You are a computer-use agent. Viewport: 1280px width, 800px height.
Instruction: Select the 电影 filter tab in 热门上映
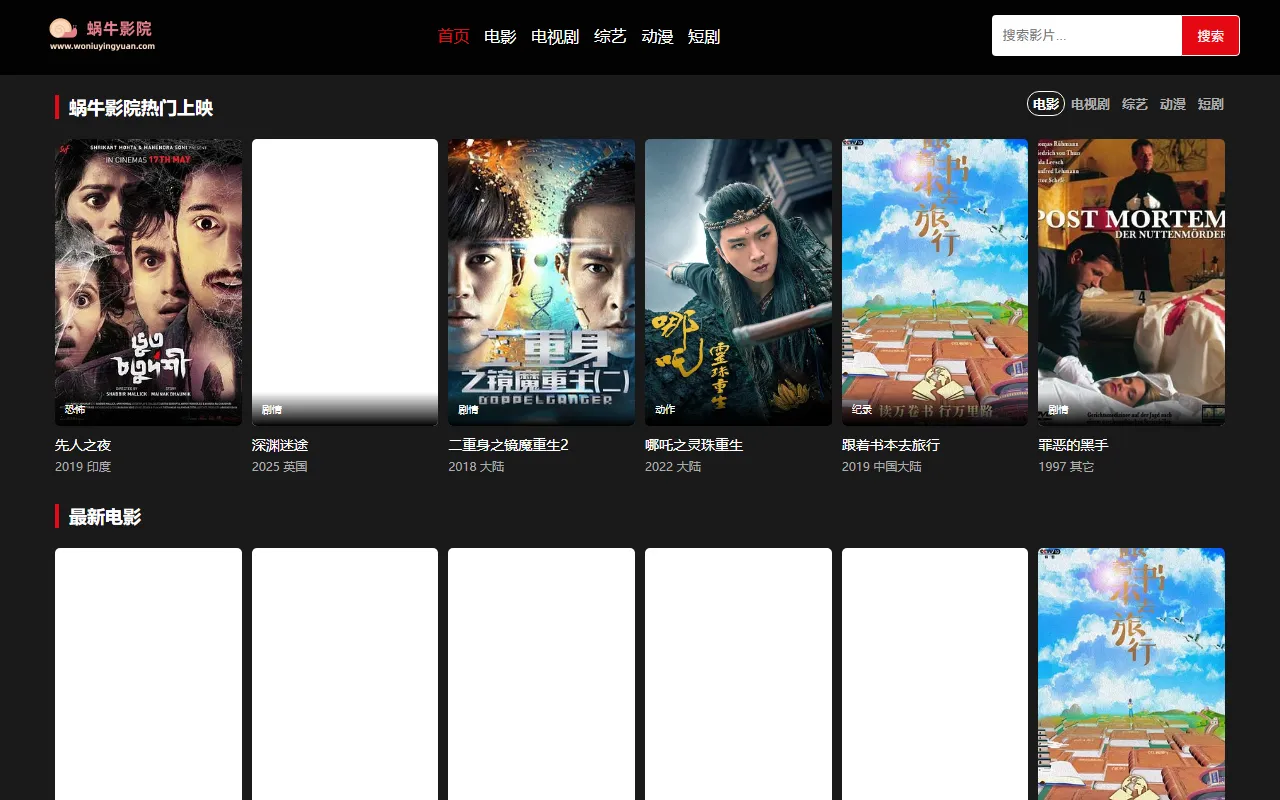(x=1045, y=104)
